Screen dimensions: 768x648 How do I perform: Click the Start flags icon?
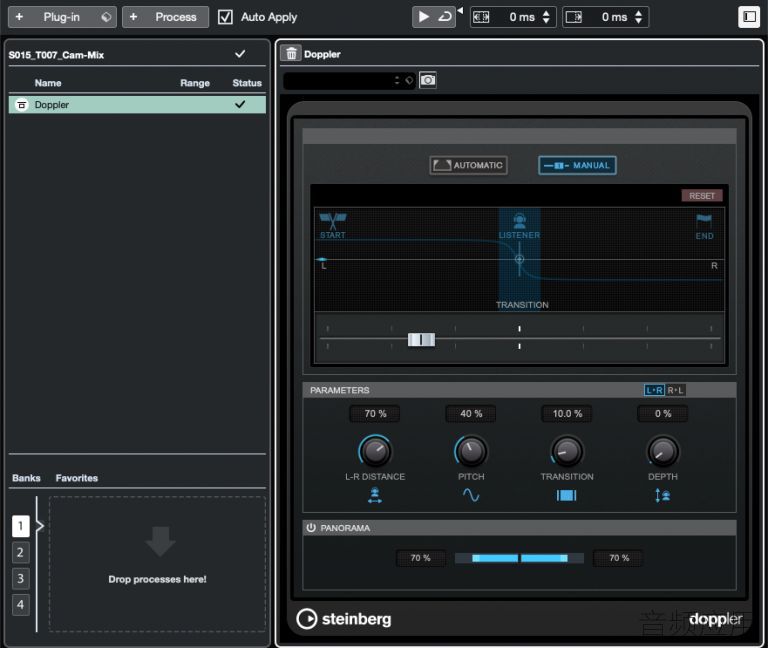(333, 221)
